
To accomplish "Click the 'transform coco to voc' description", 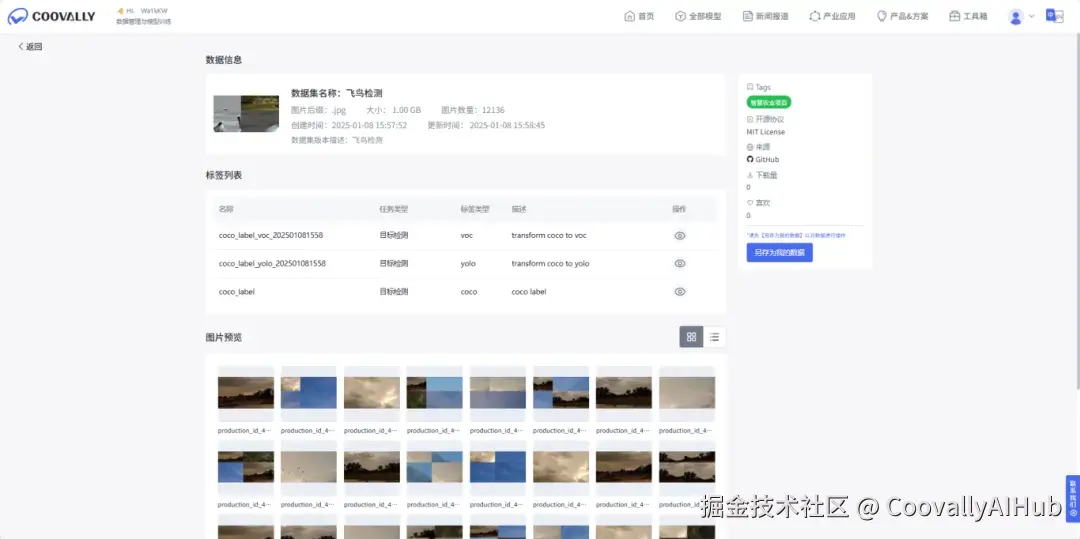I will (x=549, y=235).
